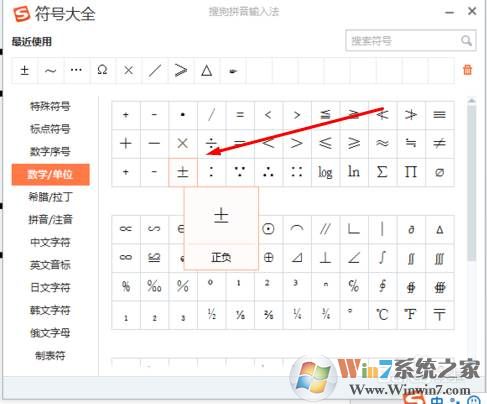Pick the ∞ infinity symbol
This screenshot has width=487, height=404.
126,258
